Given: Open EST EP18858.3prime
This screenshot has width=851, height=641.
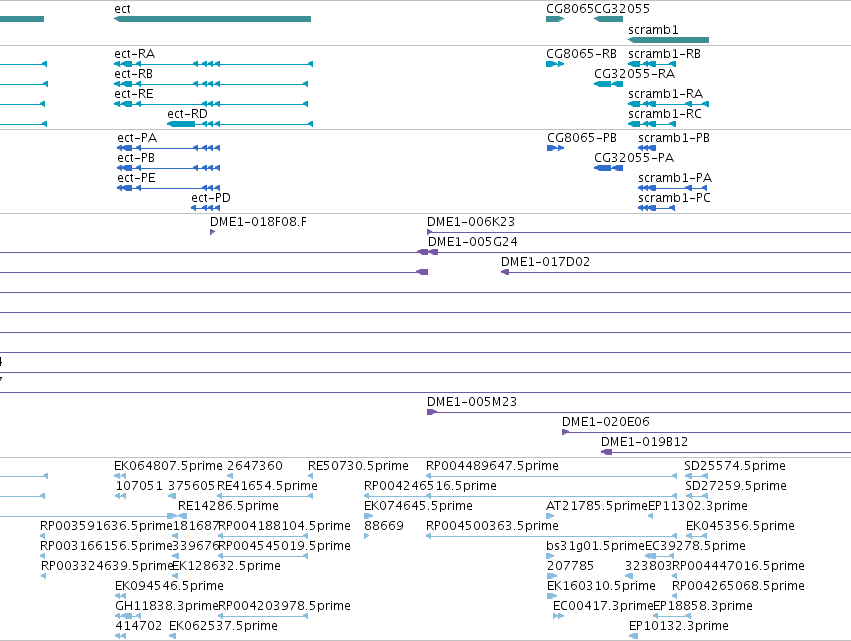Looking at the screenshot, I should click(x=703, y=607).
